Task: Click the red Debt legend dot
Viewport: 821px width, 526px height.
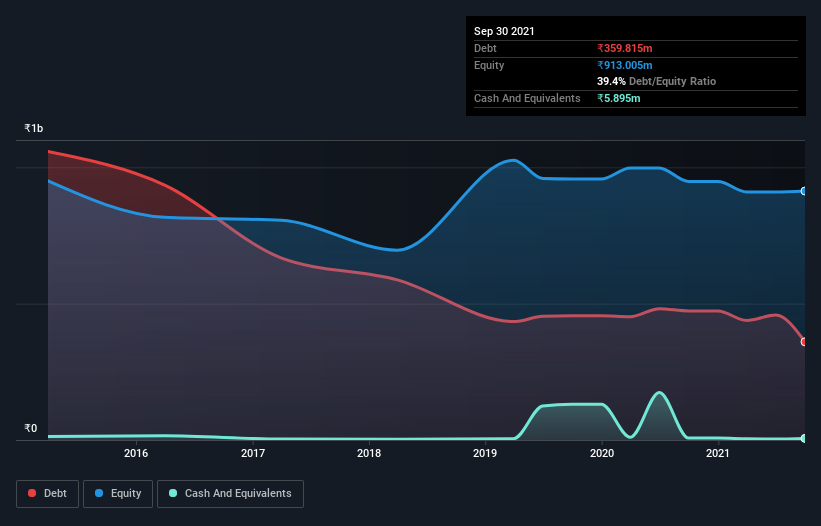Action: pos(32,493)
